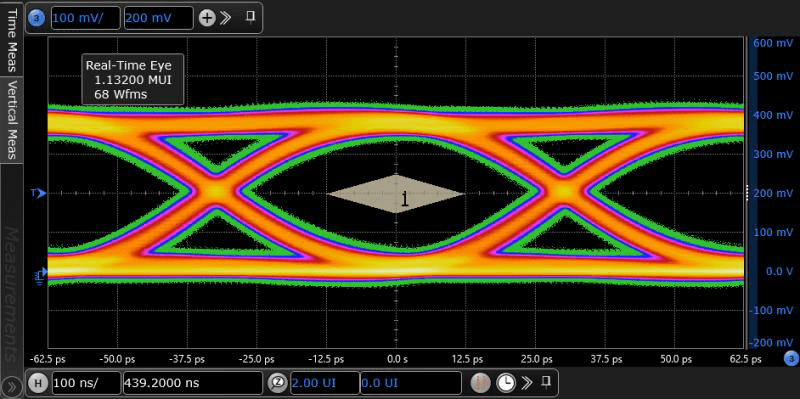Select the channel ground reference marker

click(x=41, y=276)
